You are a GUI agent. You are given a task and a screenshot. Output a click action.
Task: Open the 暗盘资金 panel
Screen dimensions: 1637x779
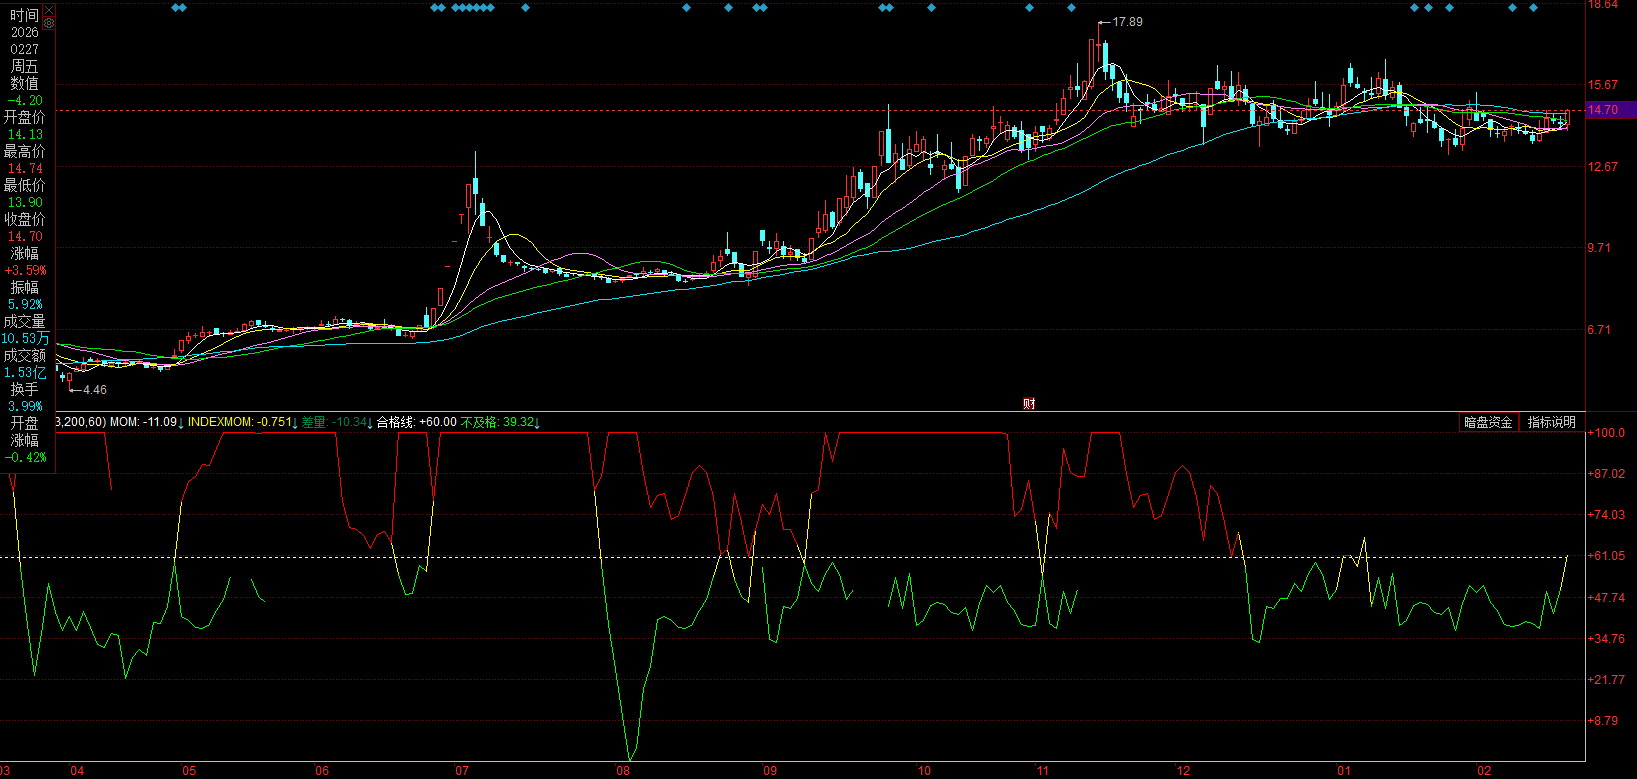click(1488, 422)
